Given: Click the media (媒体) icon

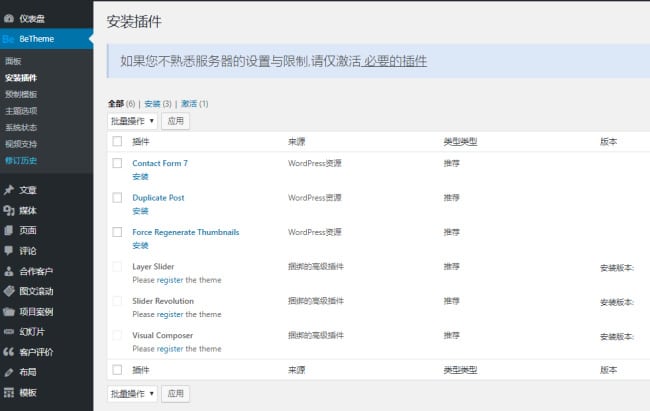Looking at the screenshot, I should click(x=9, y=210).
